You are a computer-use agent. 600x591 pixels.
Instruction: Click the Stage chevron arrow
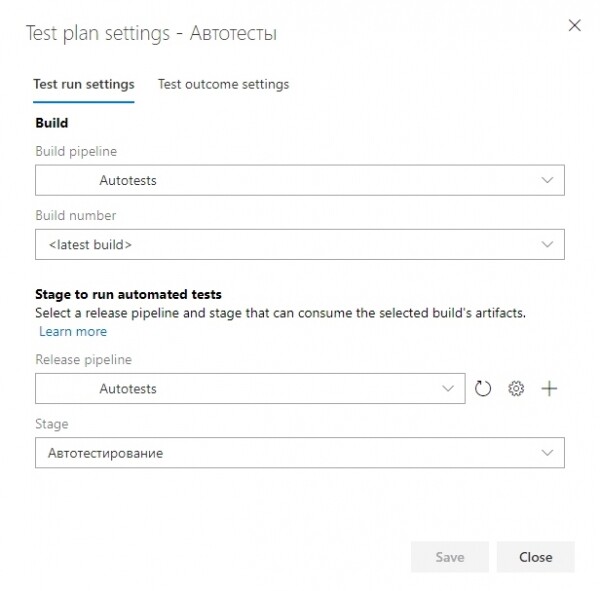tap(547, 453)
